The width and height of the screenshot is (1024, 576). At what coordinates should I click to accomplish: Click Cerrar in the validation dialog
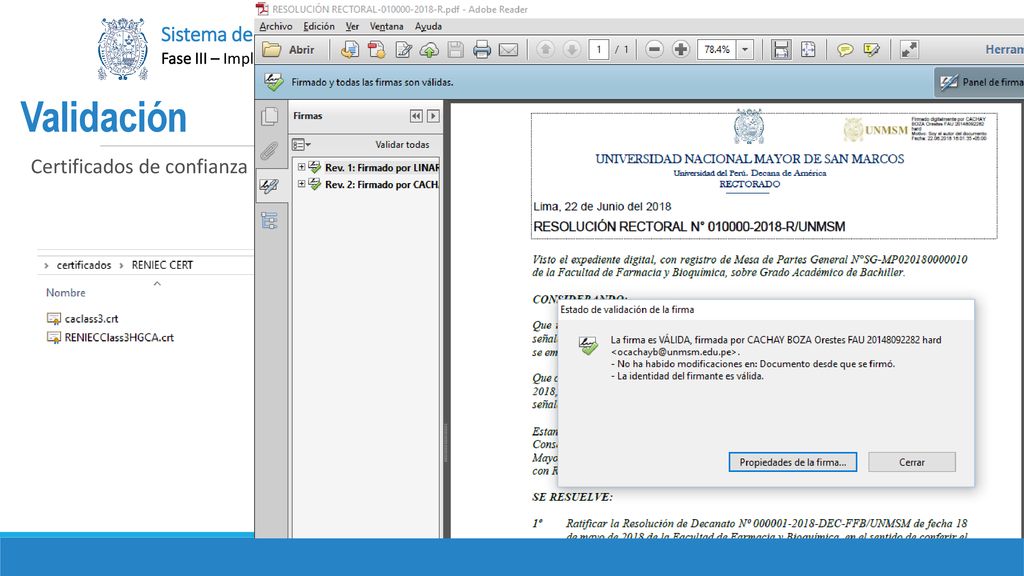point(912,462)
